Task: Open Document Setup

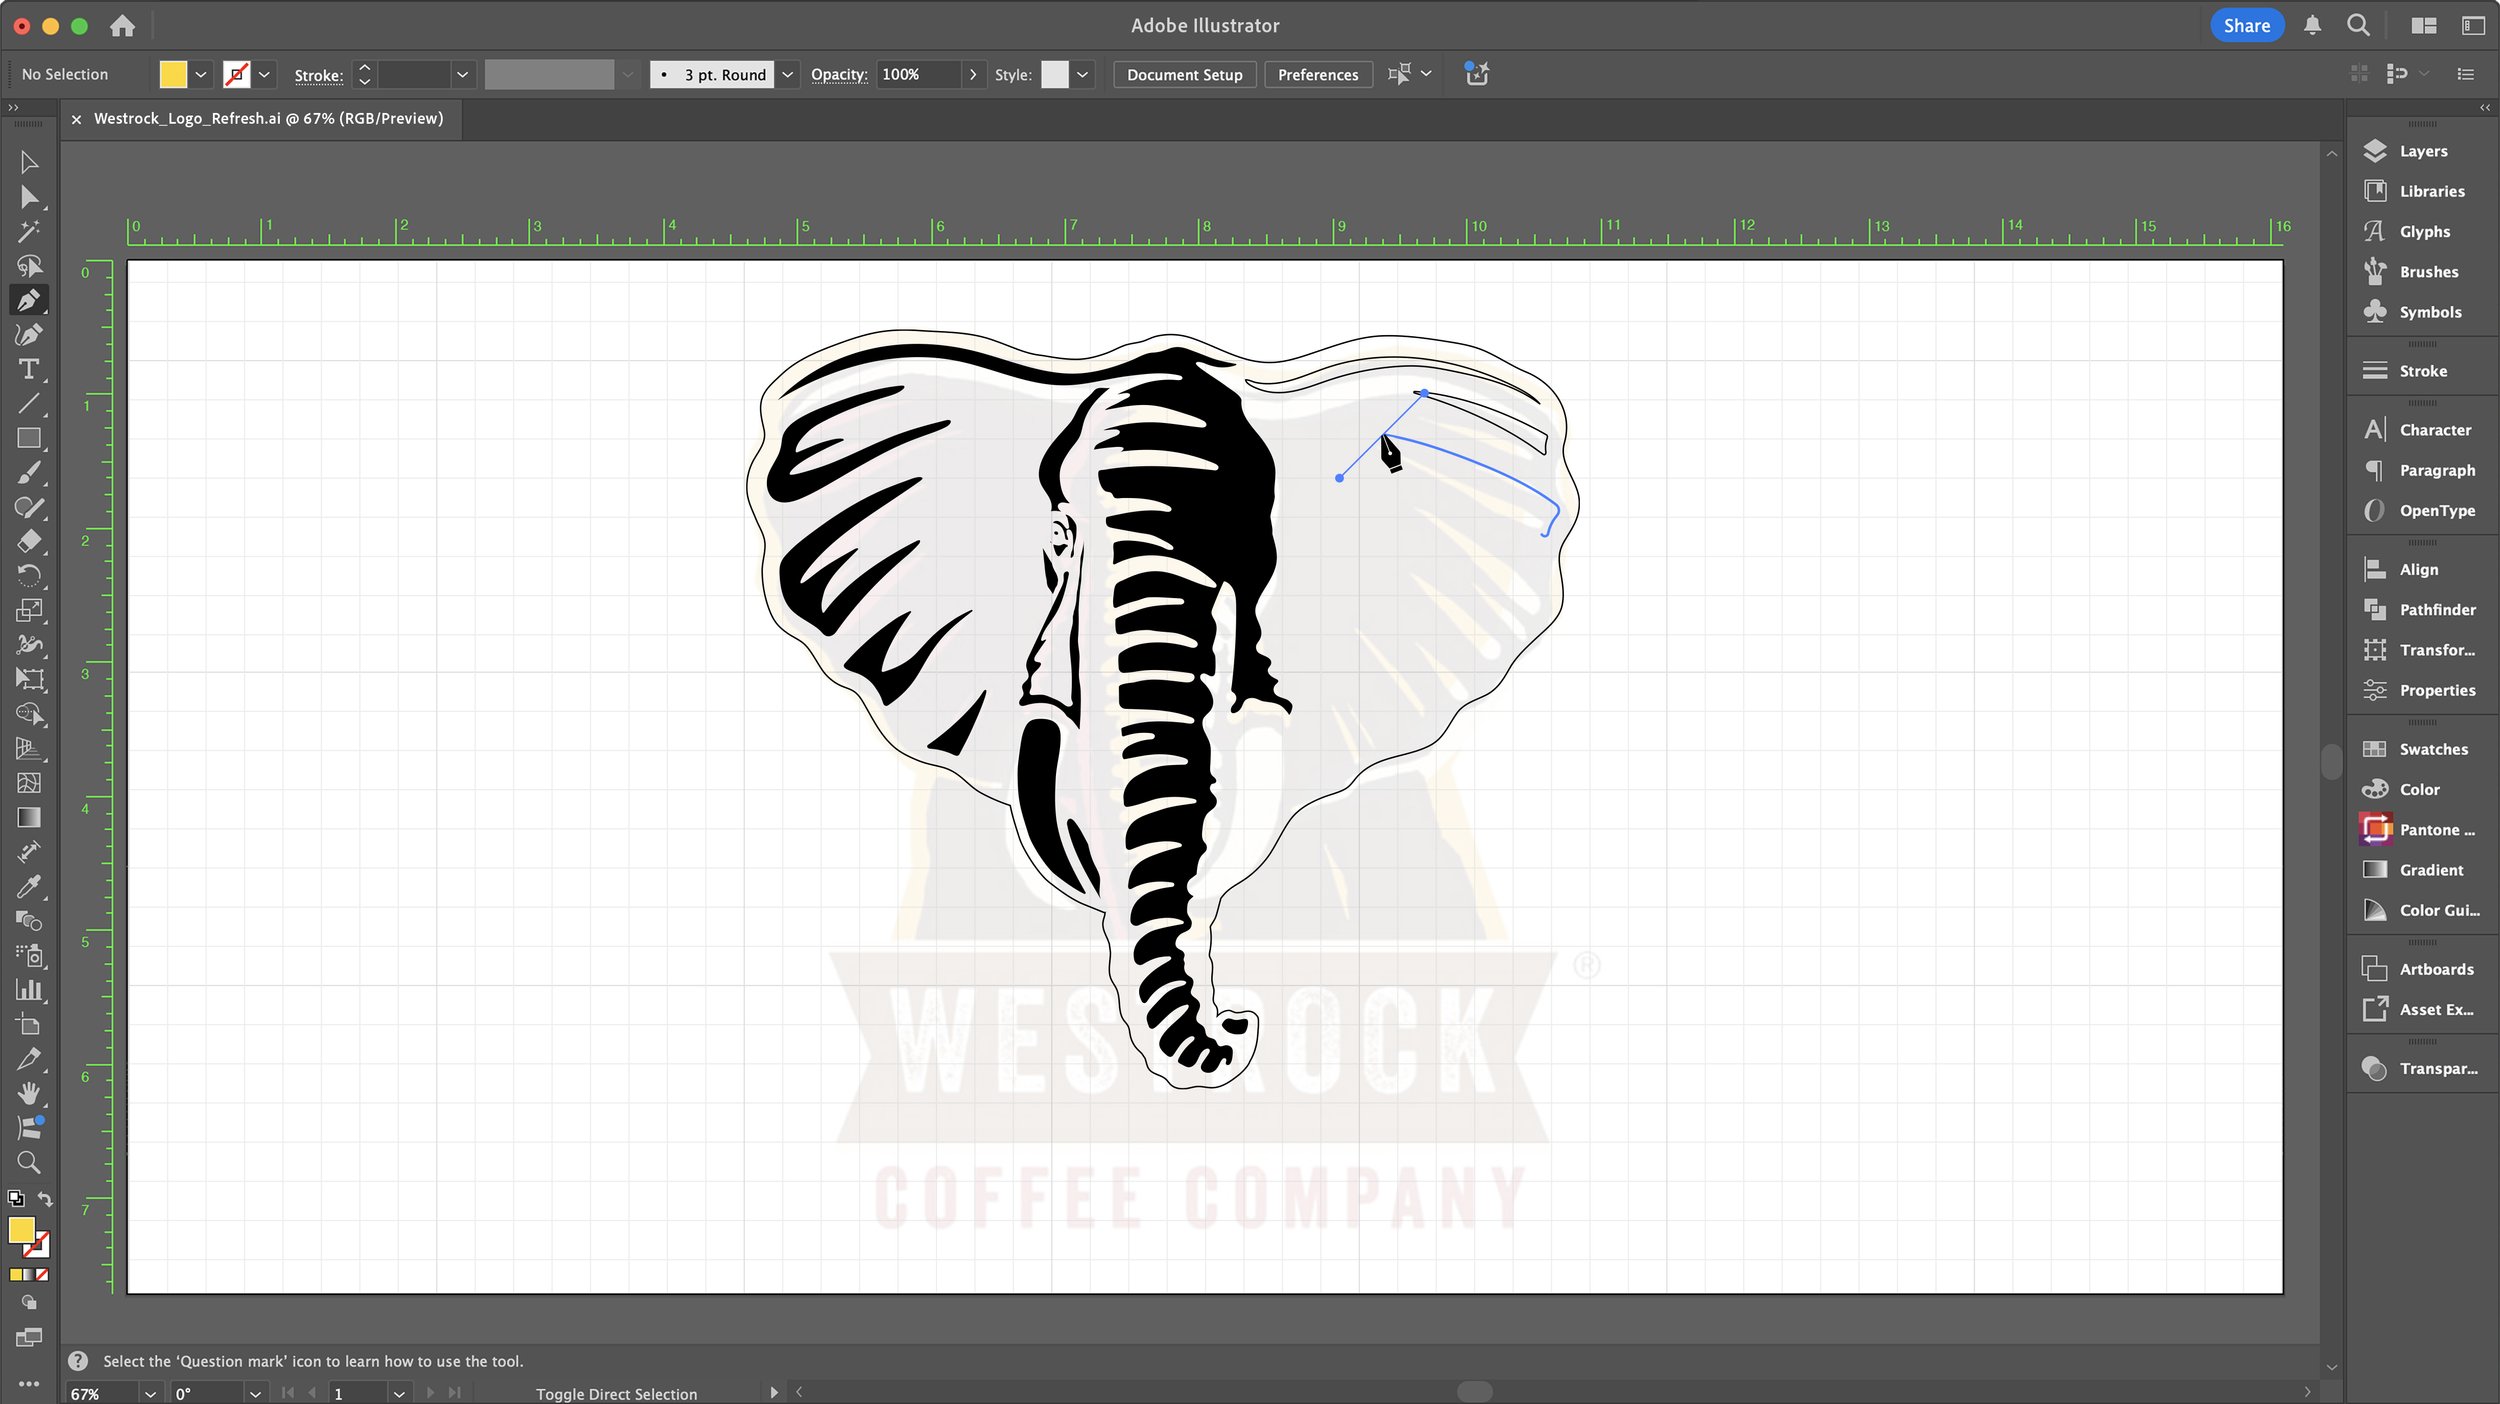Action: [x=1184, y=74]
